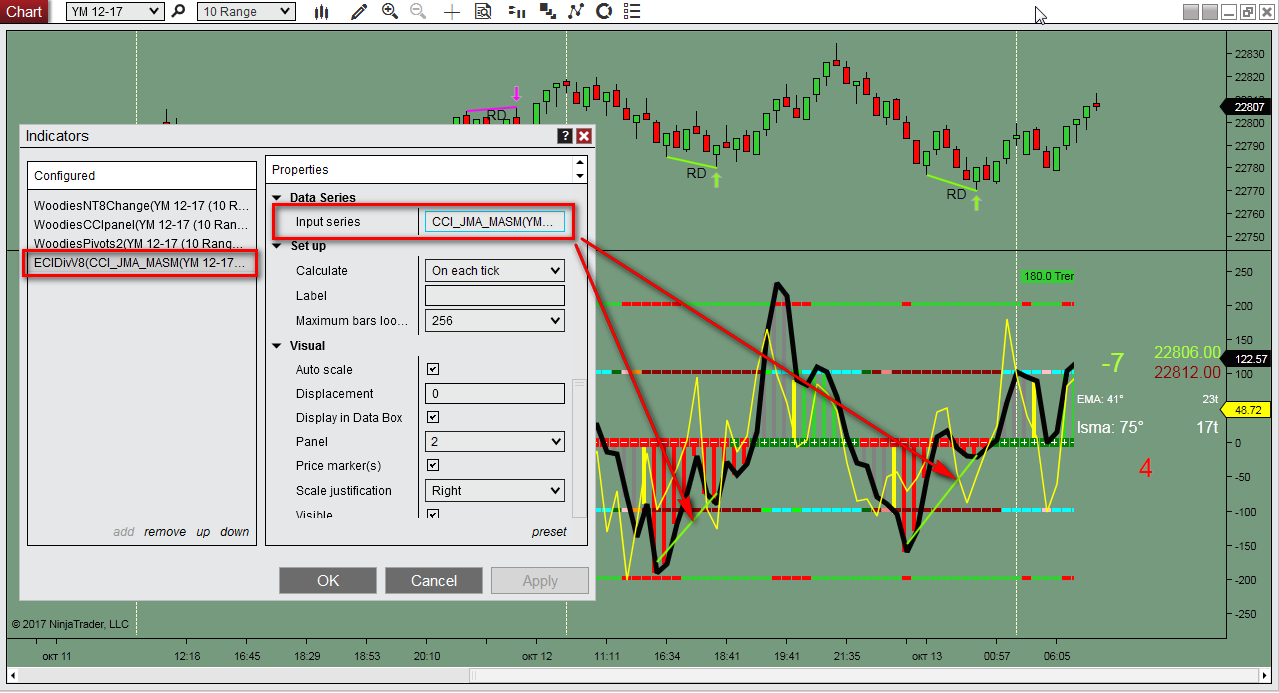Open the 10 Range interval dropdown
The width and height of the screenshot is (1279, 693).
coord(245,12)
